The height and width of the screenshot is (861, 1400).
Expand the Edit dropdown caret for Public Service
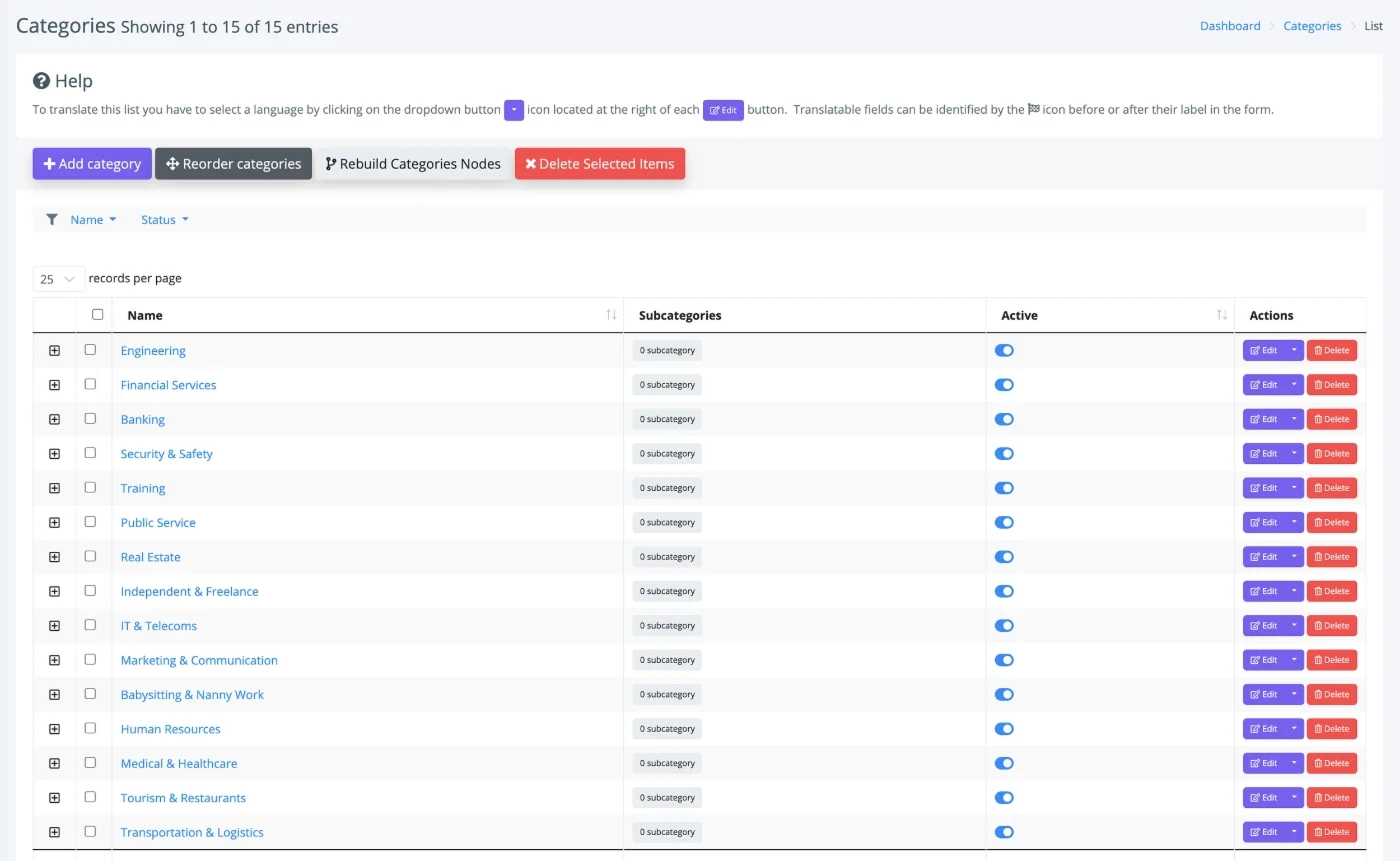[x=1294, y=523]
